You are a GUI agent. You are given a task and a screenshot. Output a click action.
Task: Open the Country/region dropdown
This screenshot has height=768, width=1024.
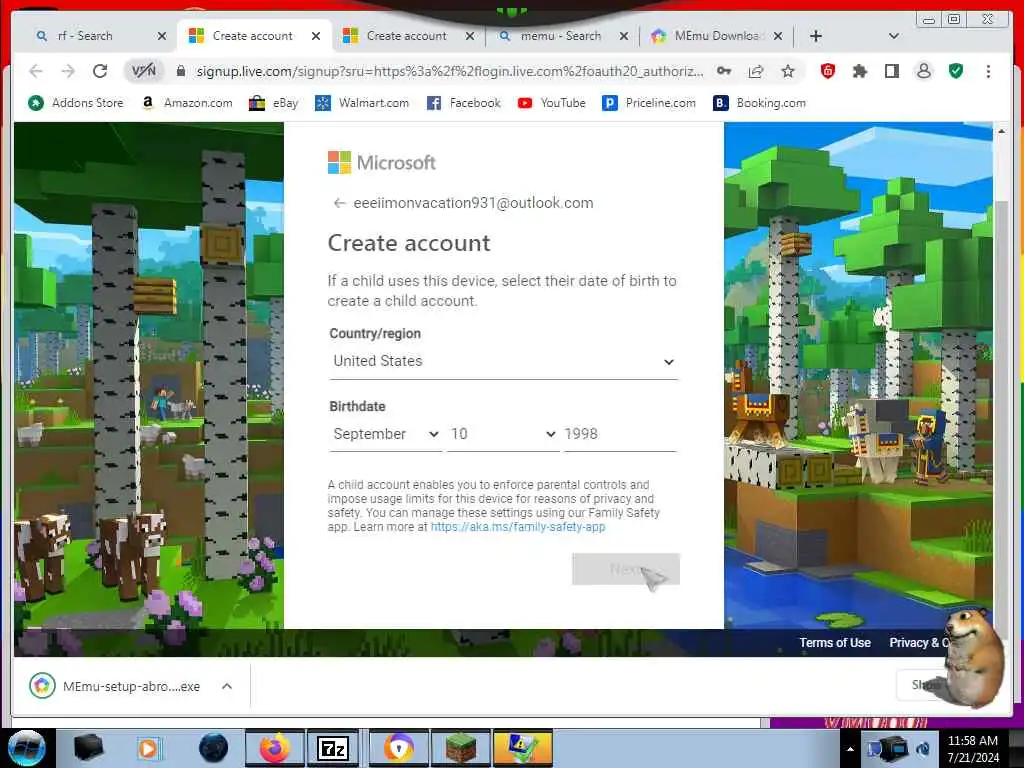503,361
